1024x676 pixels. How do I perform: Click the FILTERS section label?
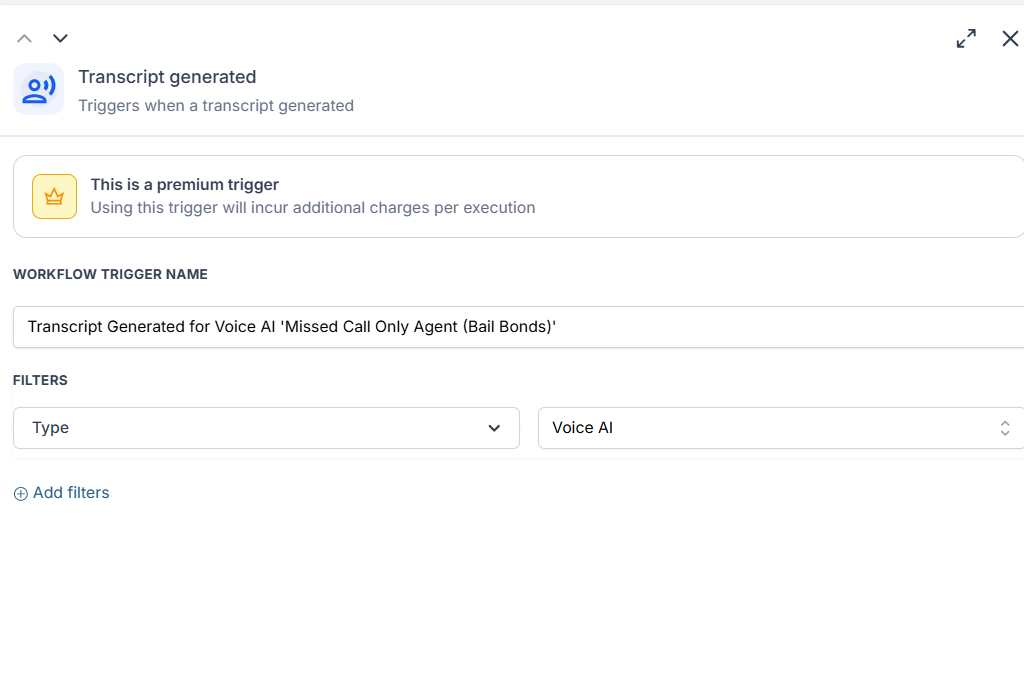pyautogui.click(x=40, y=380)
